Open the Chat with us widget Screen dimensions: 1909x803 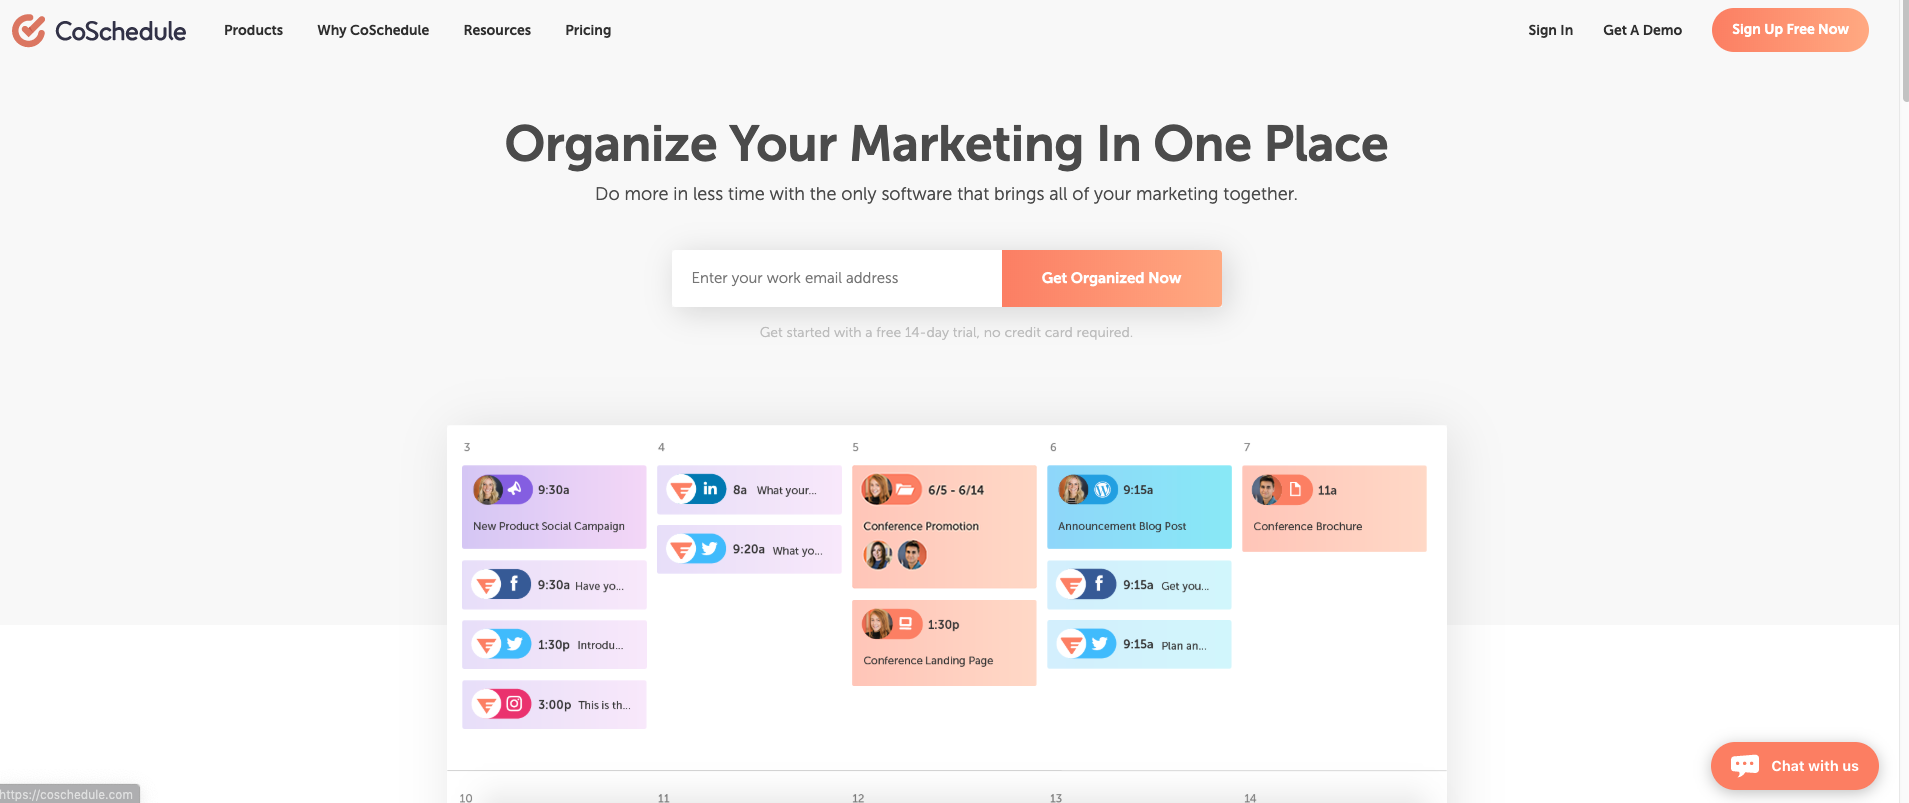coord(1795,766)
